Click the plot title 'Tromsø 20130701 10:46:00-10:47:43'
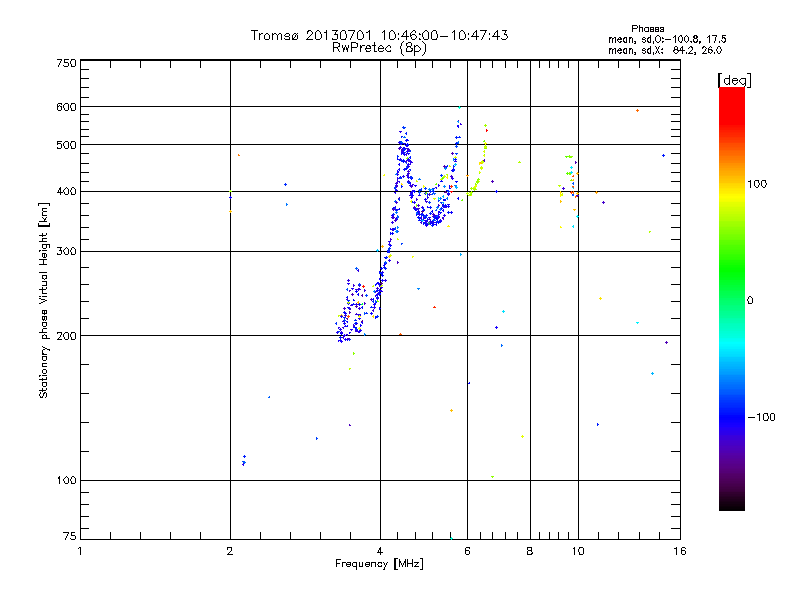This screenshot has height=600, width=800. coord(379,35)
